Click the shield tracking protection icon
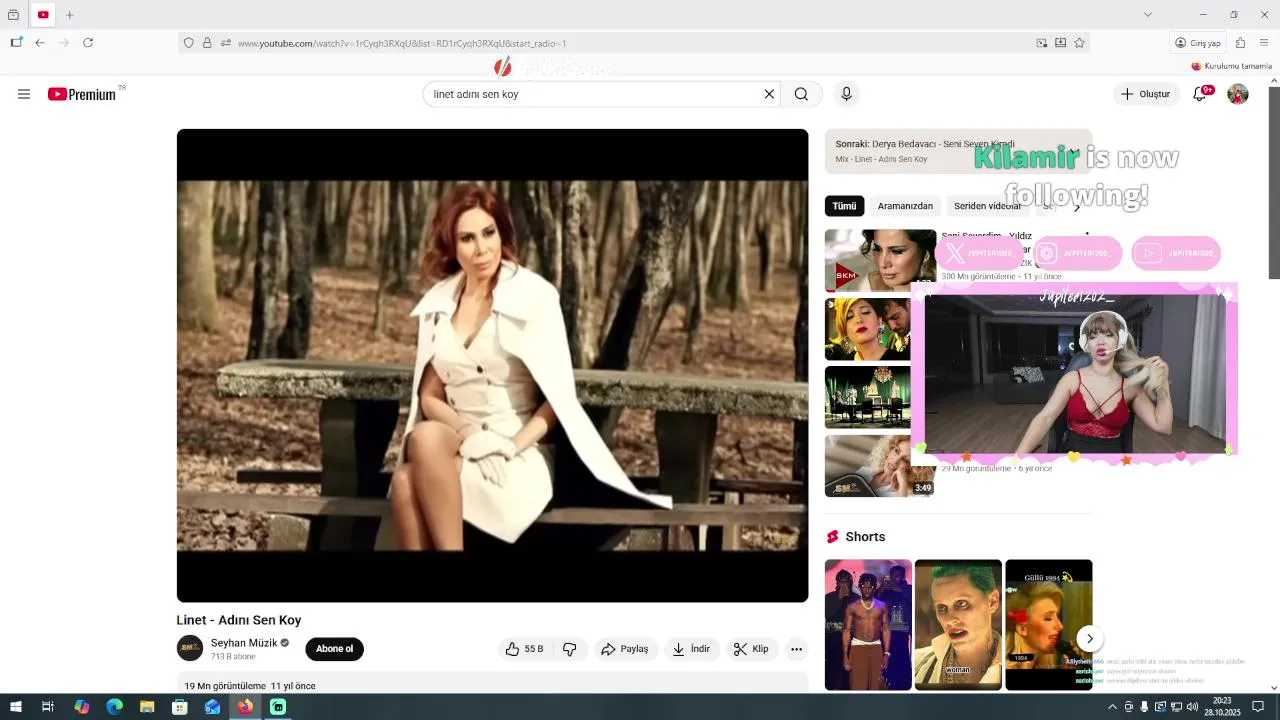The image size is (1280, 720). 188,43
